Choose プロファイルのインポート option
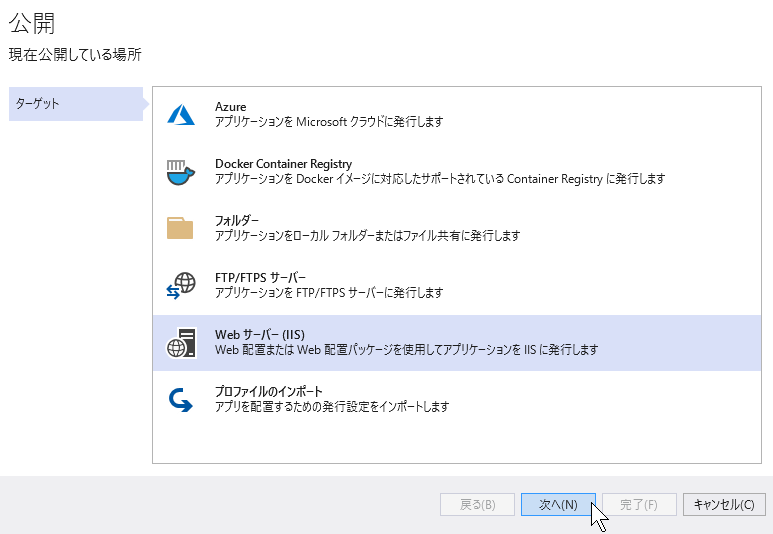Viewport: 773px width, 534px height. tap(457, 399)
